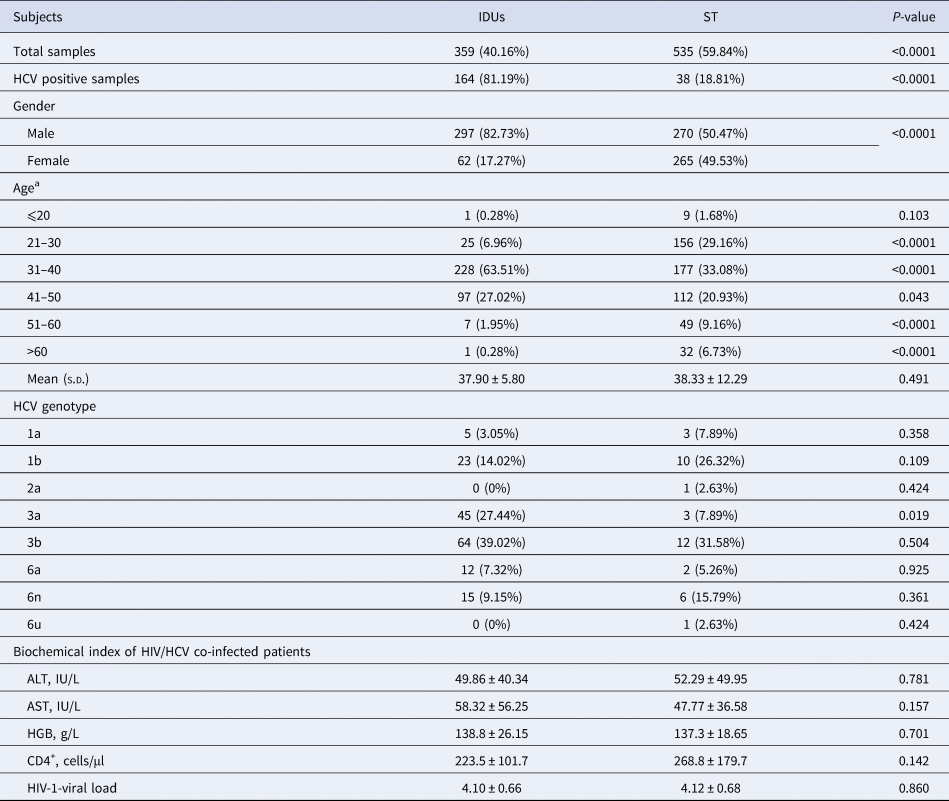Click the 3a genotype row label

36,517
